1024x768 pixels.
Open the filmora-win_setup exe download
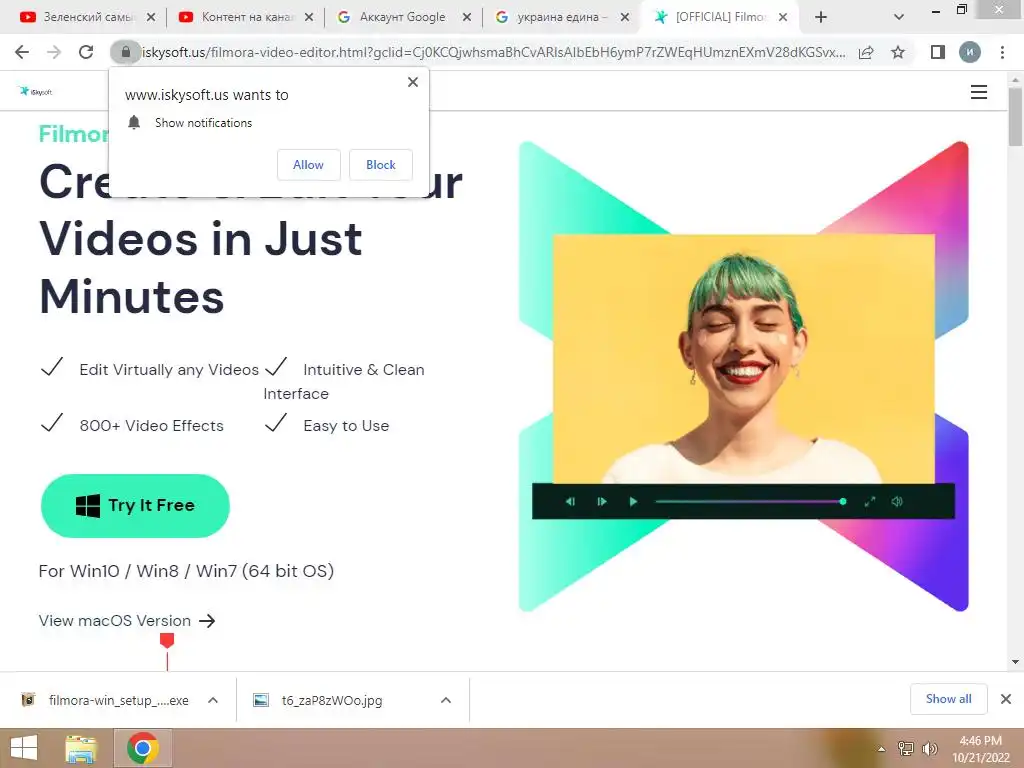(x=108, y=700)
